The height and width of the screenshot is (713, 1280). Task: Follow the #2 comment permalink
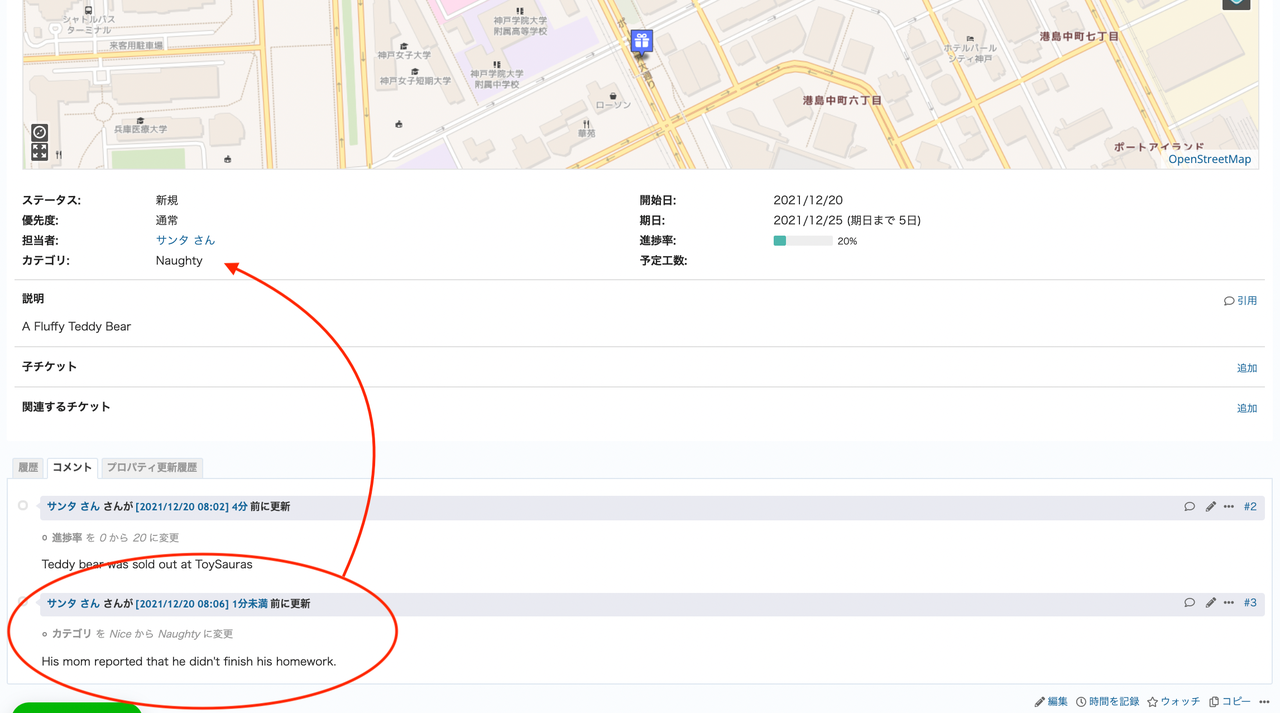(1250, 507)
